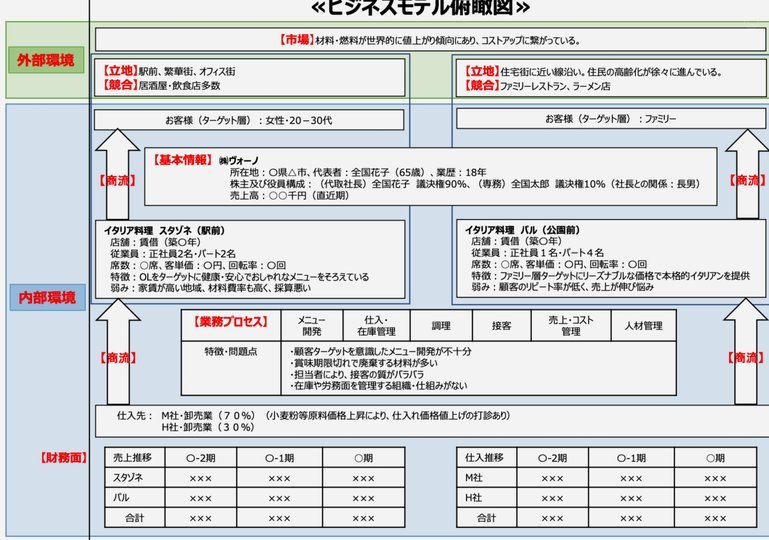Select the 'メニュー開発' process cell
The height and width of the screenshot is (540, 769).
312,325
